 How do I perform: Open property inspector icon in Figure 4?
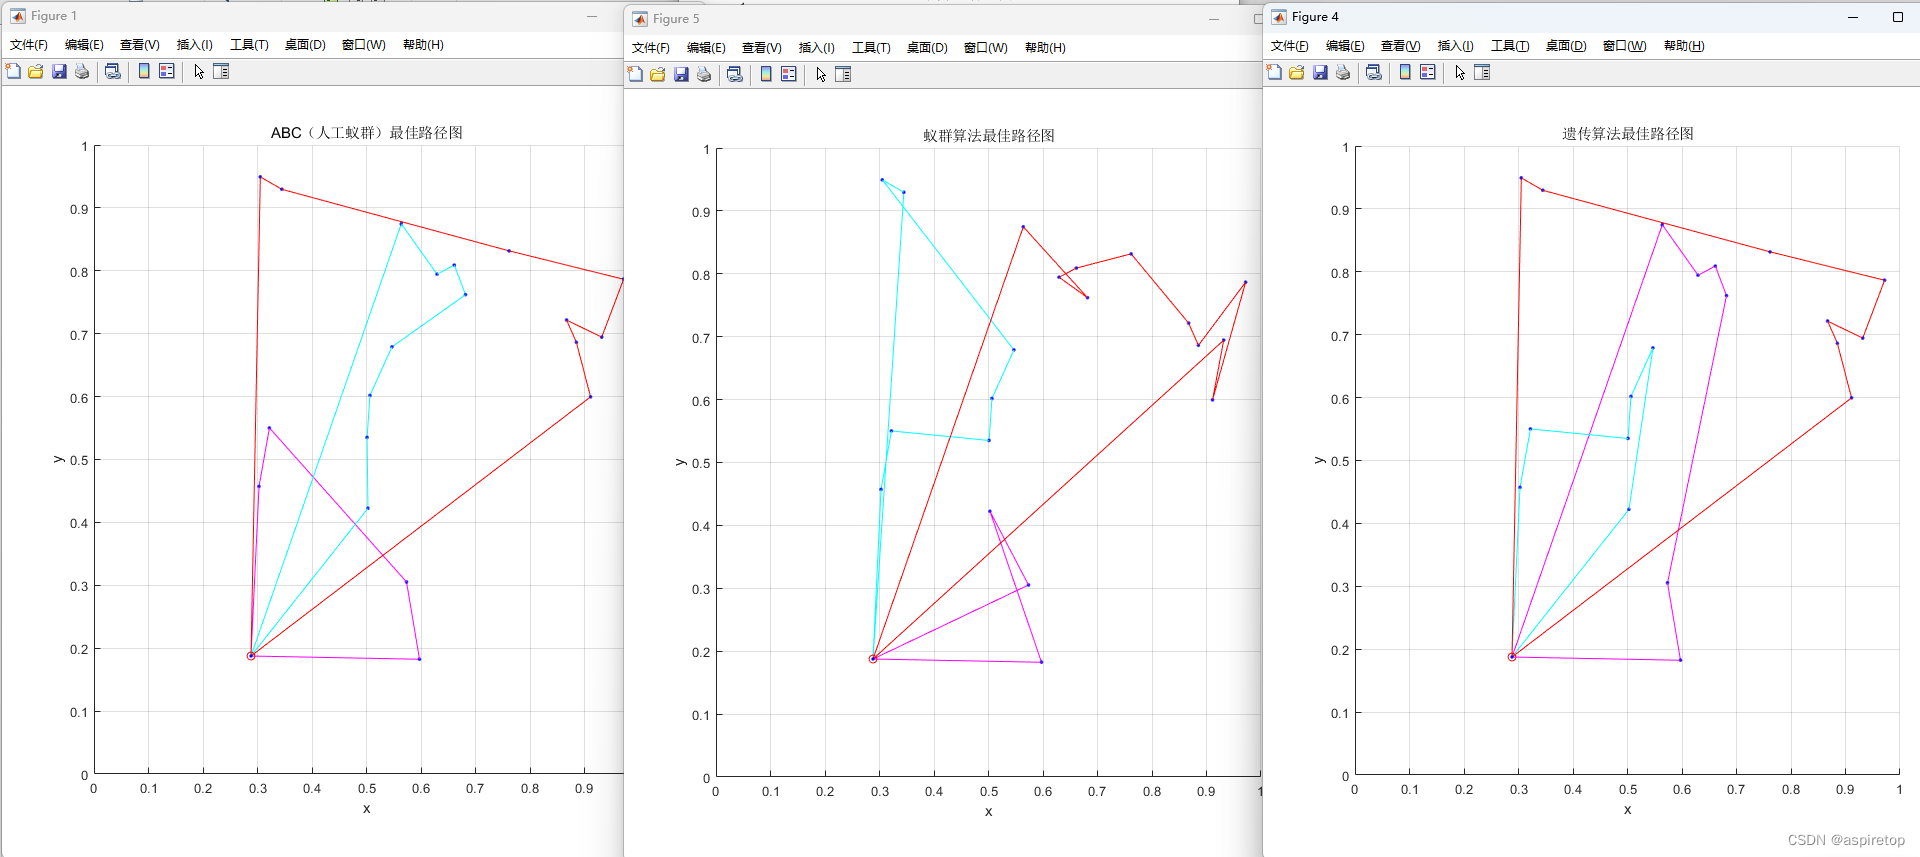pos(1483,72)
